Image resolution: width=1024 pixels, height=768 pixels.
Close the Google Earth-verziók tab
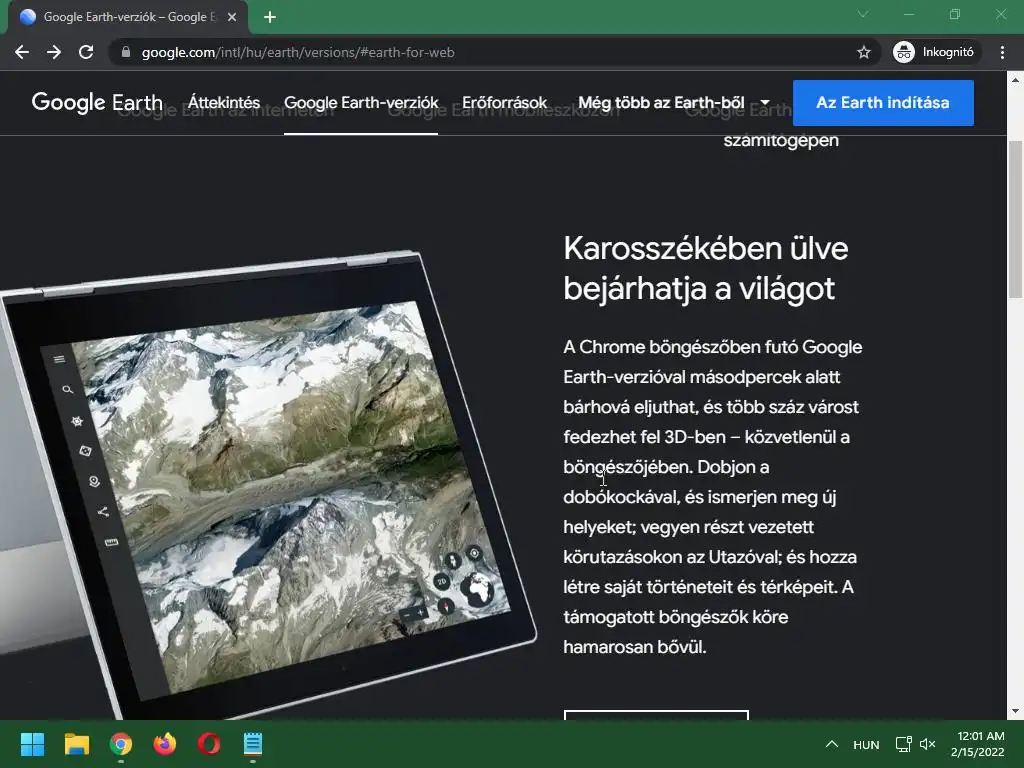click(x=232, y=17)
